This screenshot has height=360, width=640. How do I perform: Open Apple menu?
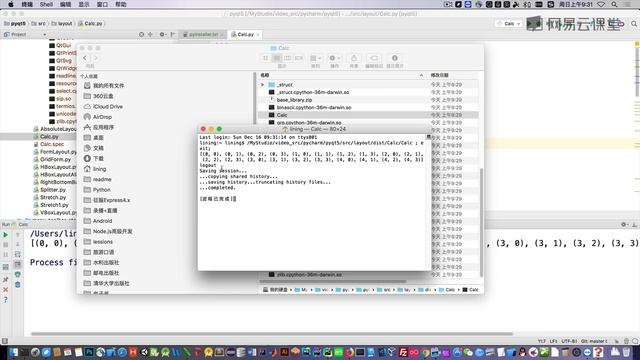pos(11,4)
